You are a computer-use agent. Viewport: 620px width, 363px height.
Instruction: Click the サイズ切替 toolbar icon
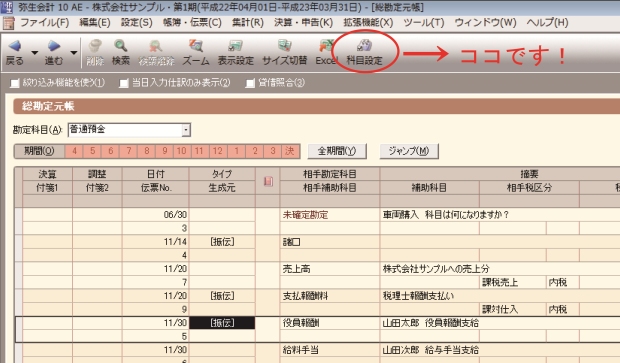coord(284,46)
